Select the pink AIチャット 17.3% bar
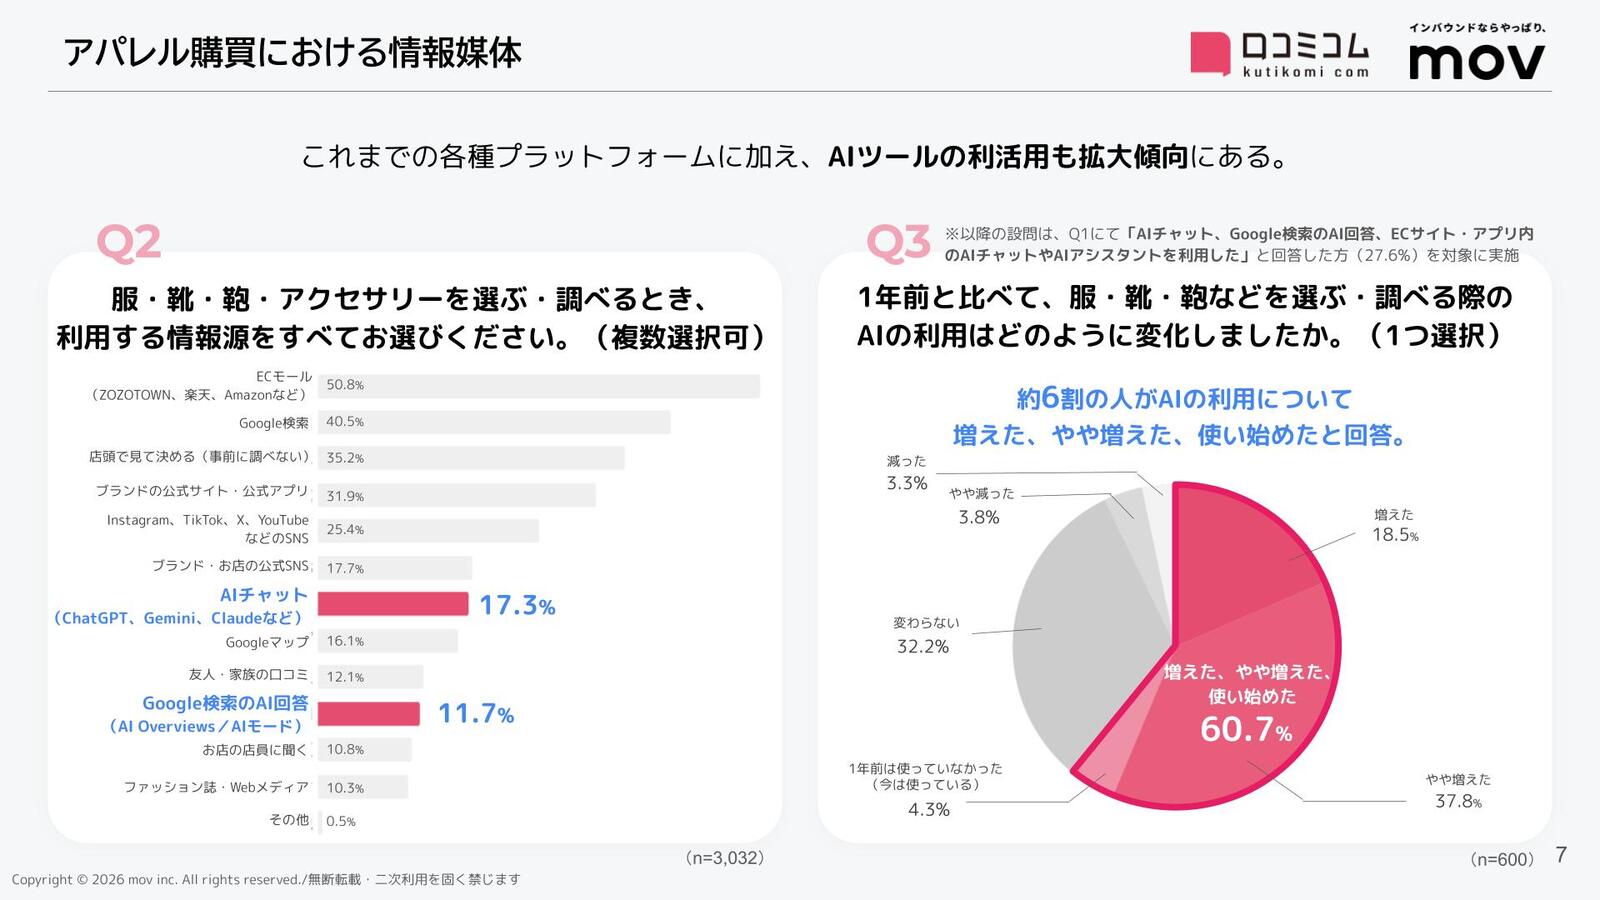Image resolution: width=1600 pixels, height=900 pixels. (x=393, y=604)
